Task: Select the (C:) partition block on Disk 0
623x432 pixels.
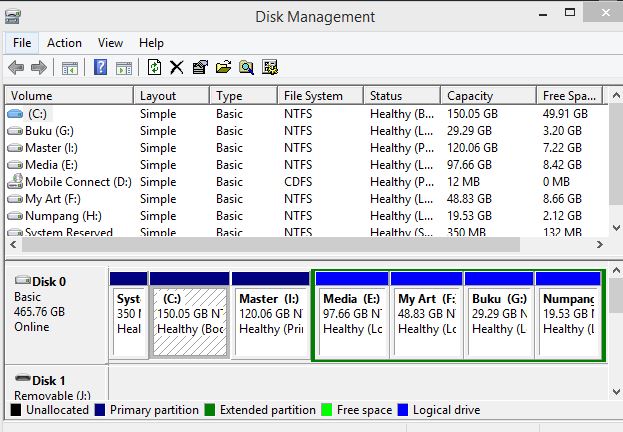Action: [x=190, y=315]
